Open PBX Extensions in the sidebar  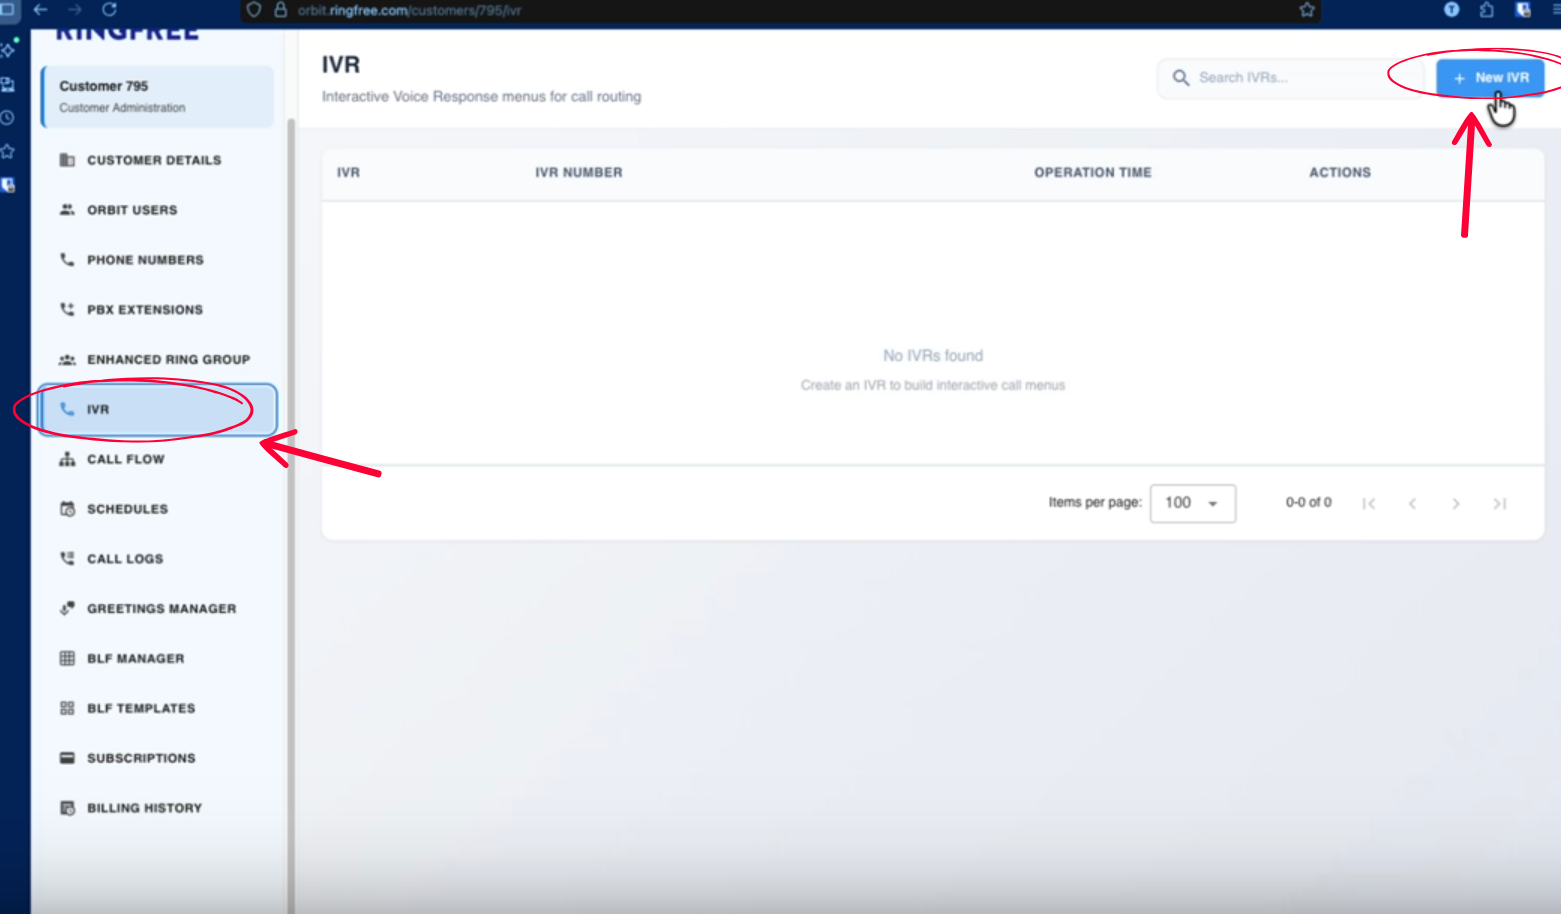point(144,310)
